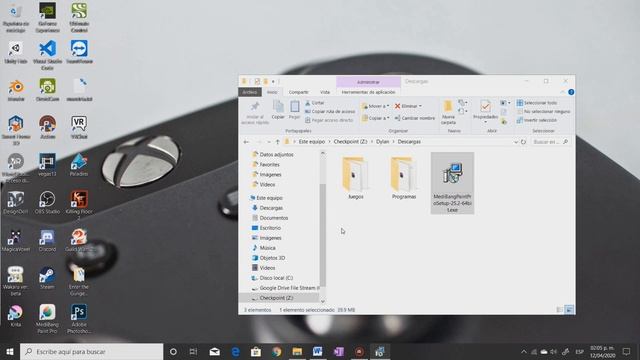Click the Explorer help question mark icon
640x360 pixels.
pos(571,92)
